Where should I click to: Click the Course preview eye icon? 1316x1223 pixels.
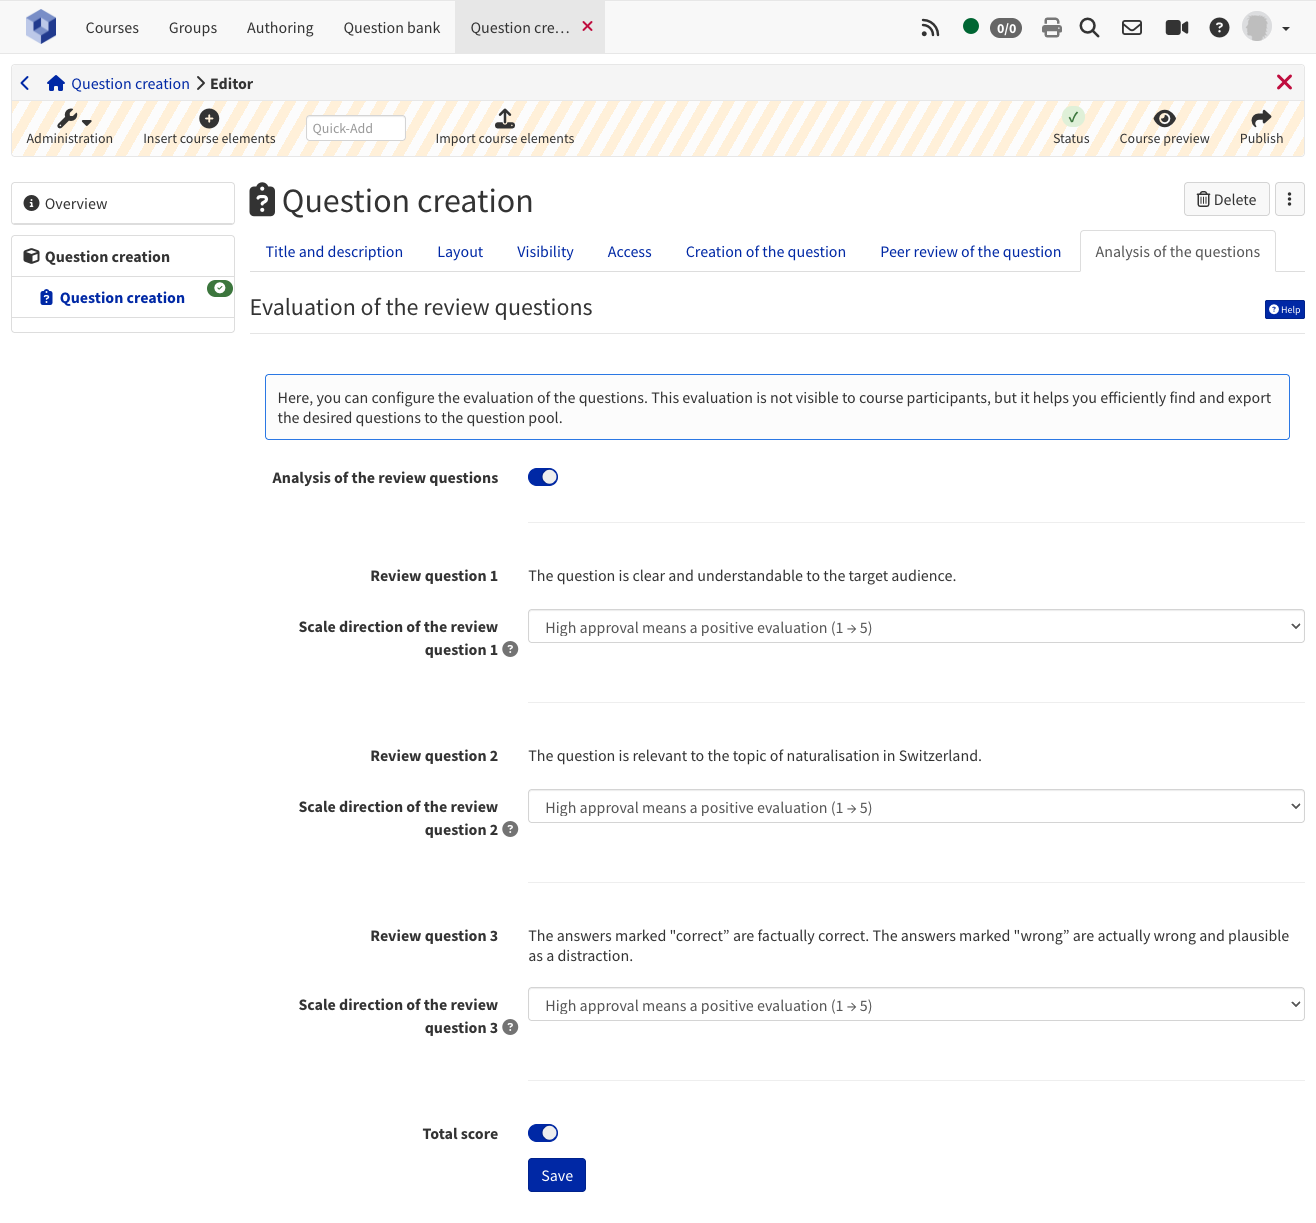point(1164,119)
